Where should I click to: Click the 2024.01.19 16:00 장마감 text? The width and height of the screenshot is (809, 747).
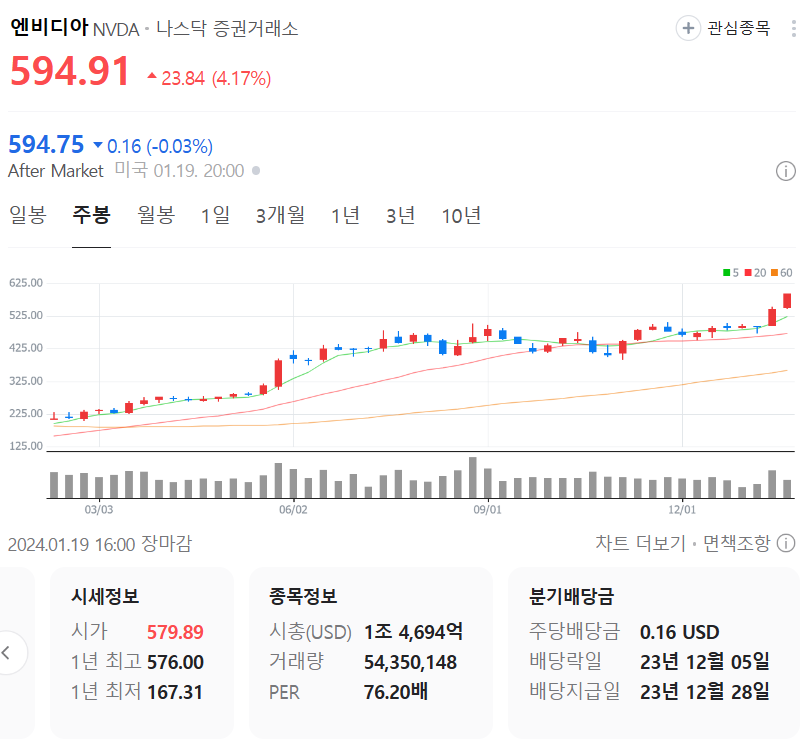click(100, 544)
